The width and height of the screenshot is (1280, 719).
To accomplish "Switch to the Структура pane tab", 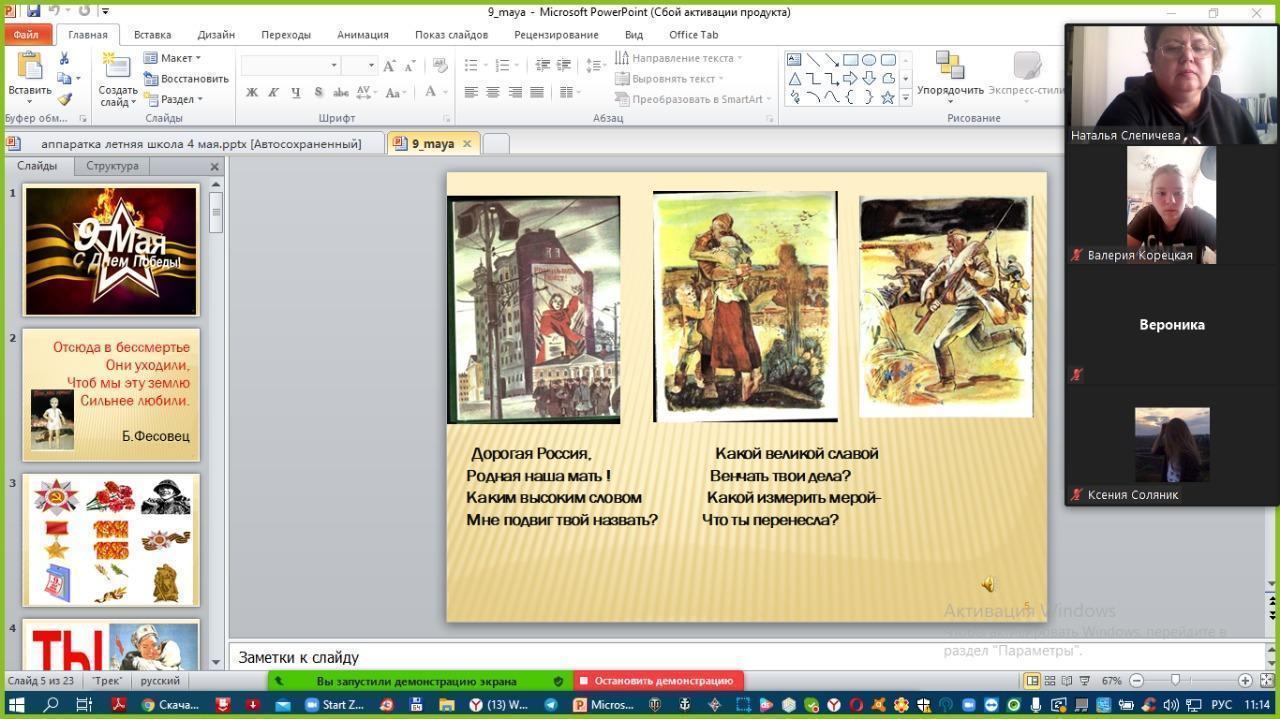I will click(x=112, y=166).
